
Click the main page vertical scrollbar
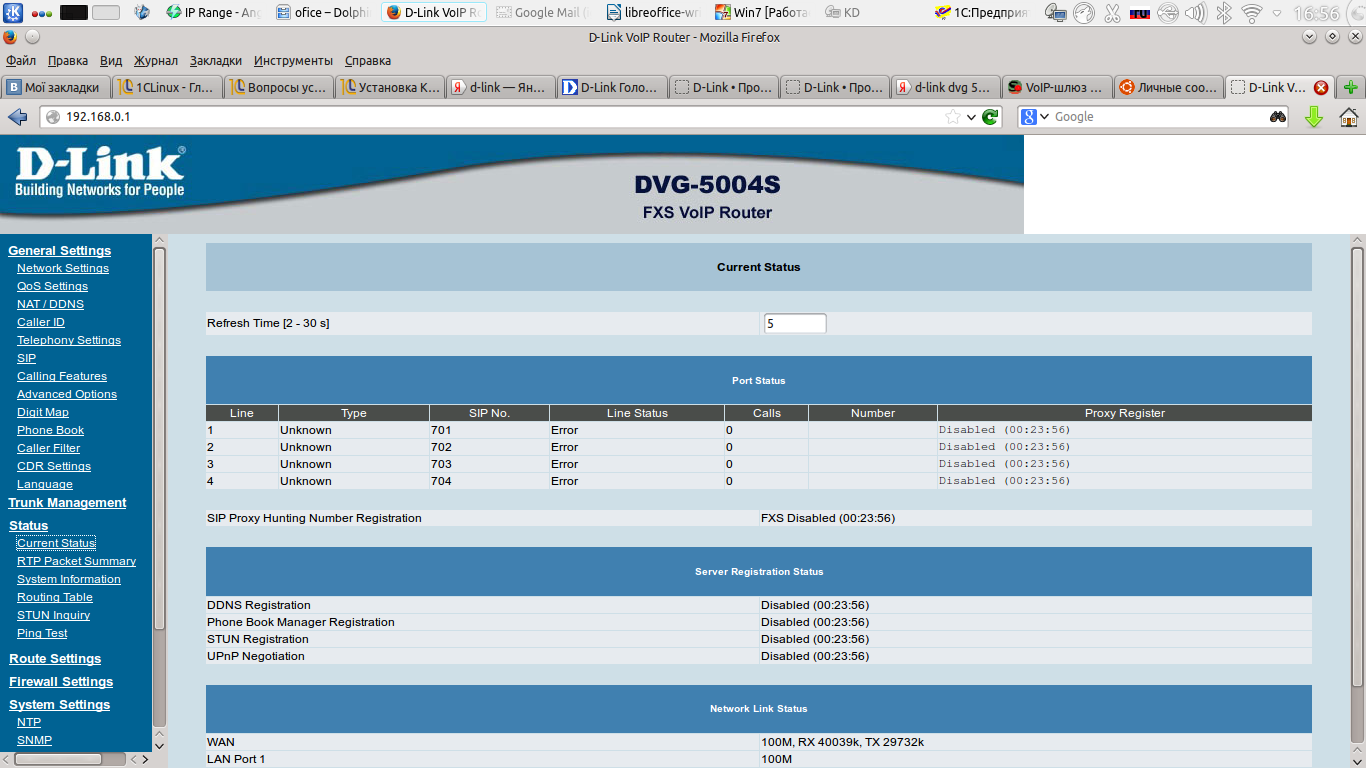(x=1358, y=466)
